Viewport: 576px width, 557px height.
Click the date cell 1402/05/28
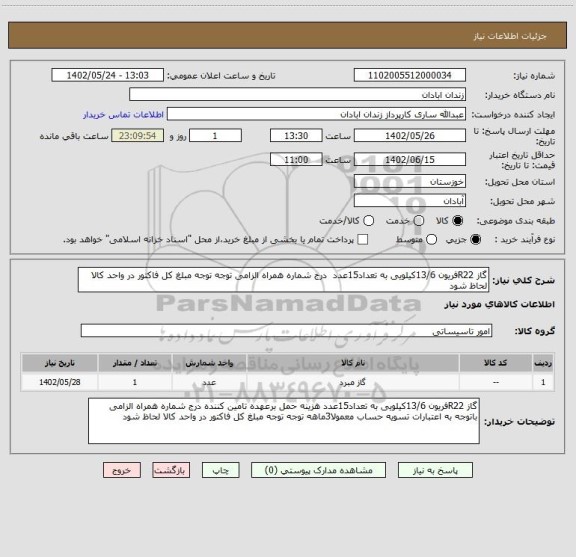tap(60, 382)
